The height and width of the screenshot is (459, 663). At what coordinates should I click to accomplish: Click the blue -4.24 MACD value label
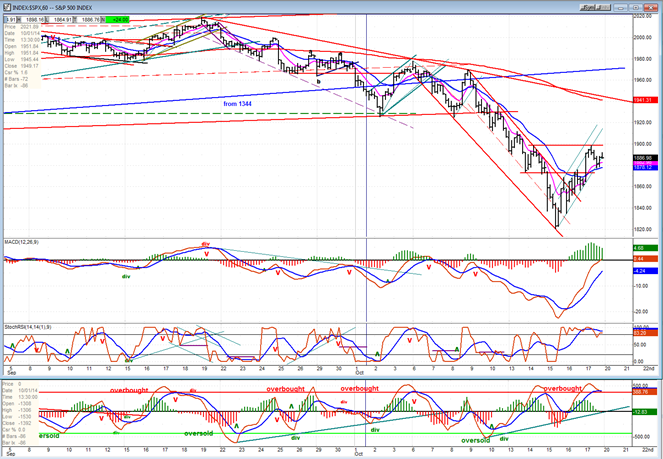644,270
